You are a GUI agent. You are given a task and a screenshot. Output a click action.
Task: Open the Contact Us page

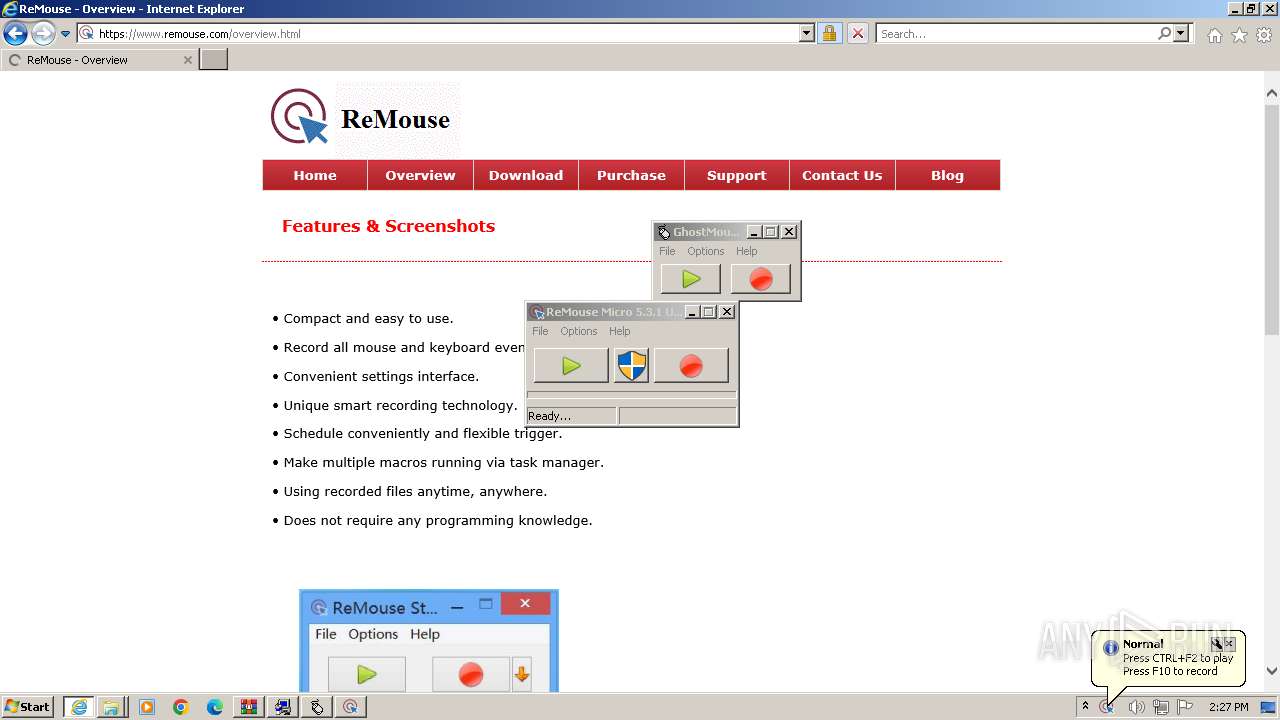(x=842, y=175)
